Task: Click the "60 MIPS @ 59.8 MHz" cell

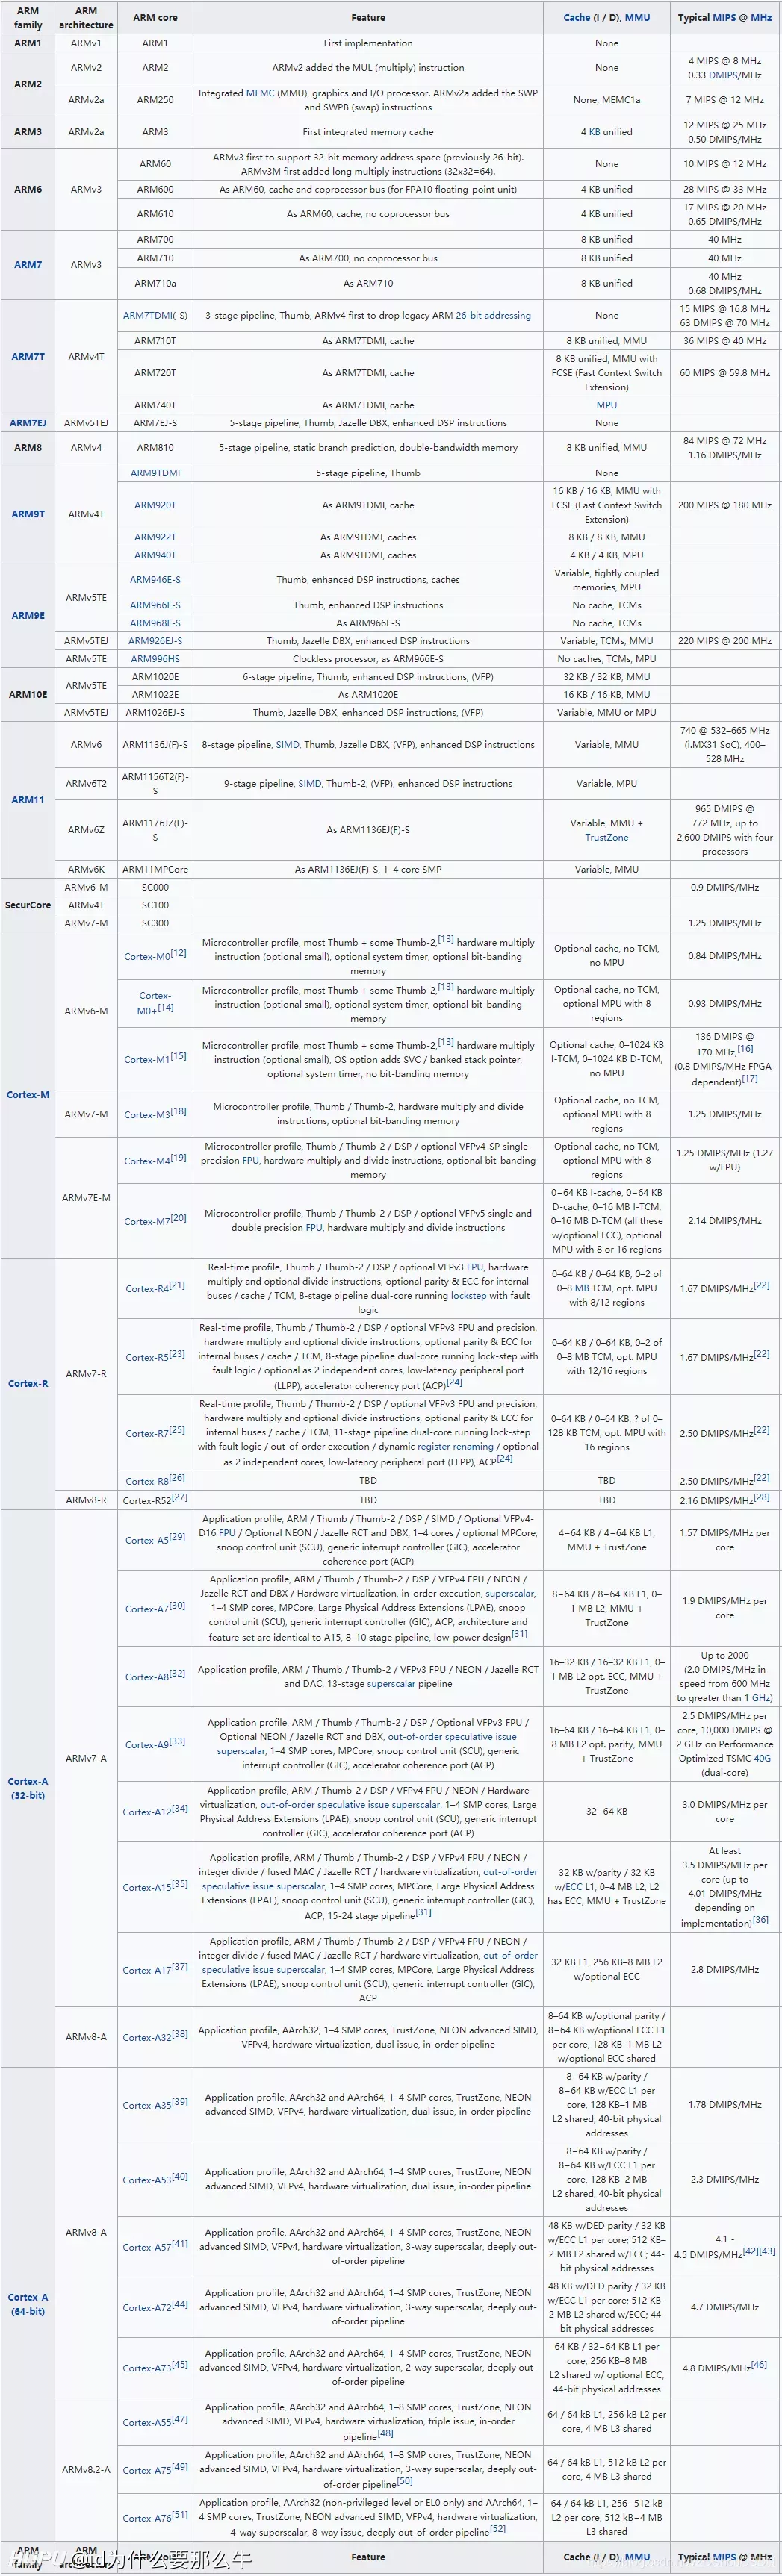Action: [725, 373]
